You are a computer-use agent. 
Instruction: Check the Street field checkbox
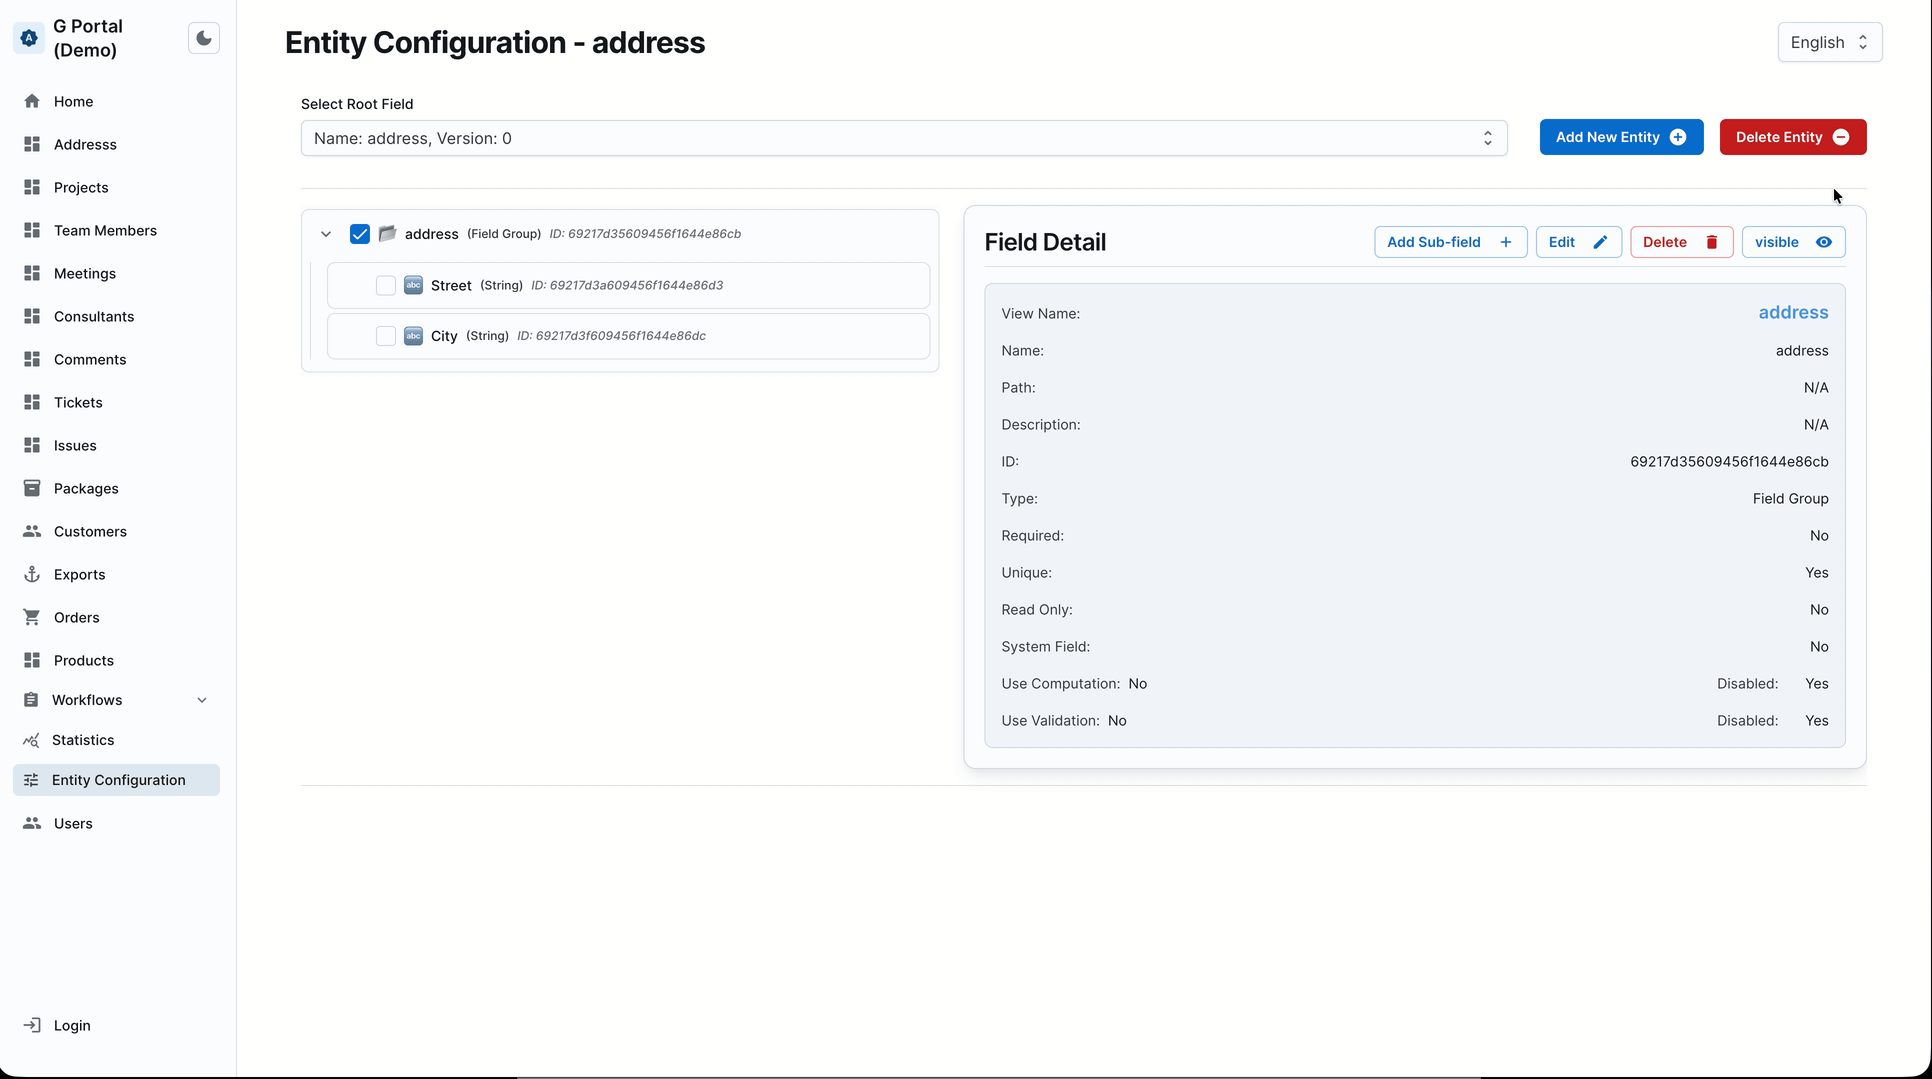click(x=386, y=285)
